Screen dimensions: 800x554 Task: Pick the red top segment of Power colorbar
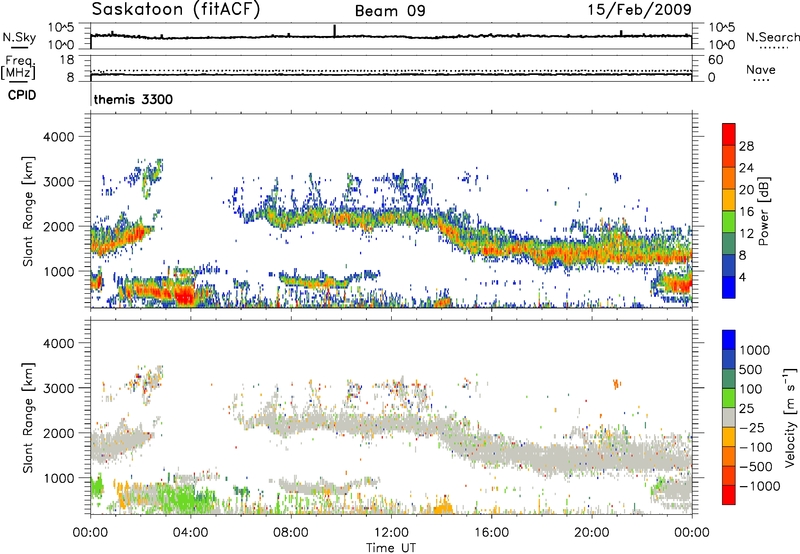(729, 134)
